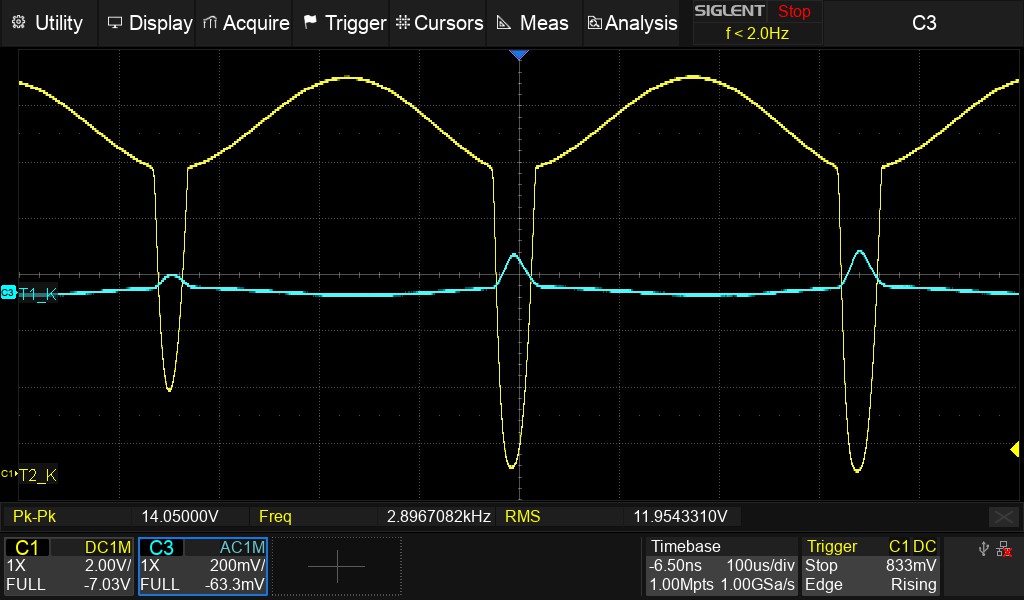The width and height of the screenshot is (1024, 600).
Task: Open the Display menu
Action: tap(149, 23)
